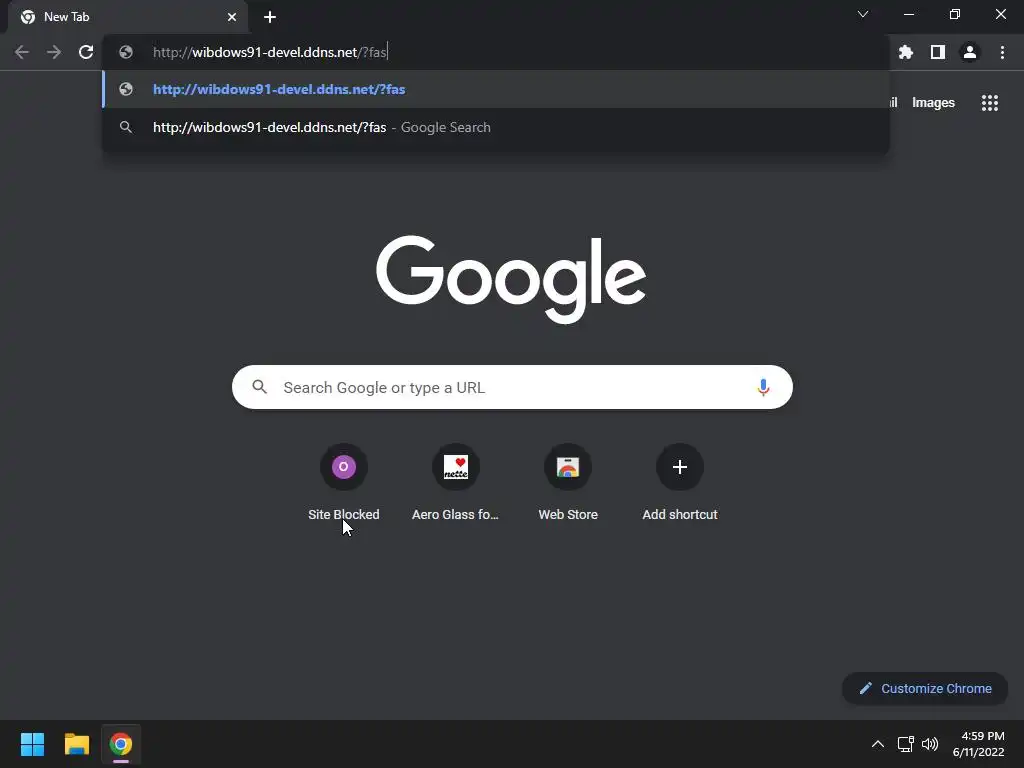The width and height of the screenshot is (1024, 768).
Task: Open the volume speaker icon in tray
Action: 930,744
